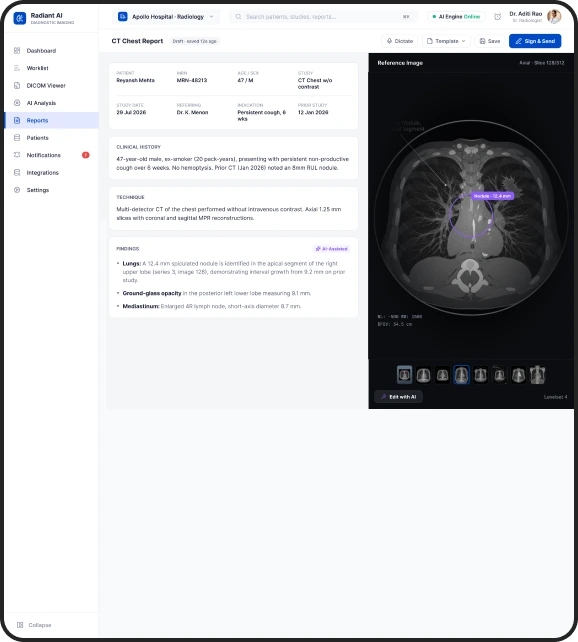Click the AI Engine Online status pill
The width and height of the screenshot is (578, 642).
click(456, 17)
